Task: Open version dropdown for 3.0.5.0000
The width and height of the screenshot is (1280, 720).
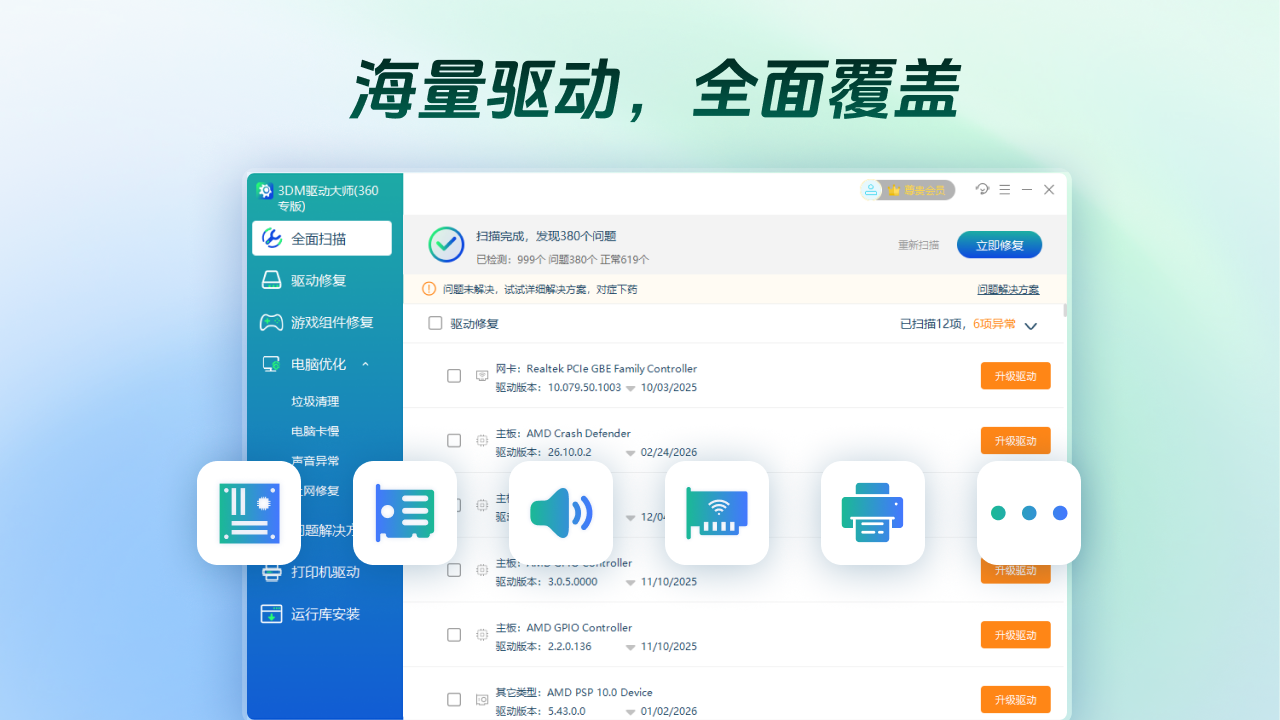Action: pyautogui.click(x=631, y=582)
